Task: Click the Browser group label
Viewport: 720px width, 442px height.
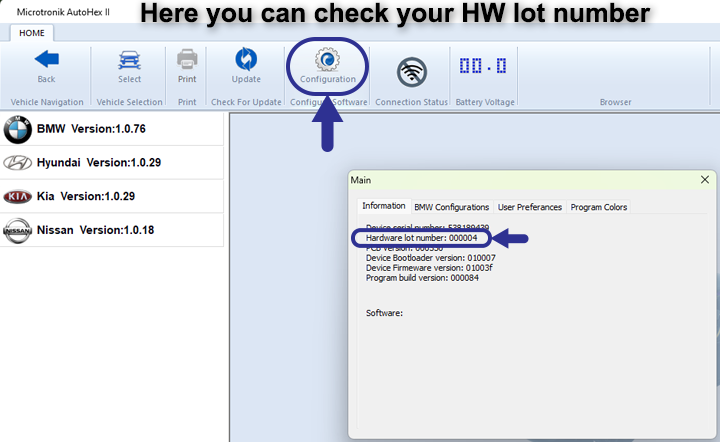Action: [x=615, y=102]
